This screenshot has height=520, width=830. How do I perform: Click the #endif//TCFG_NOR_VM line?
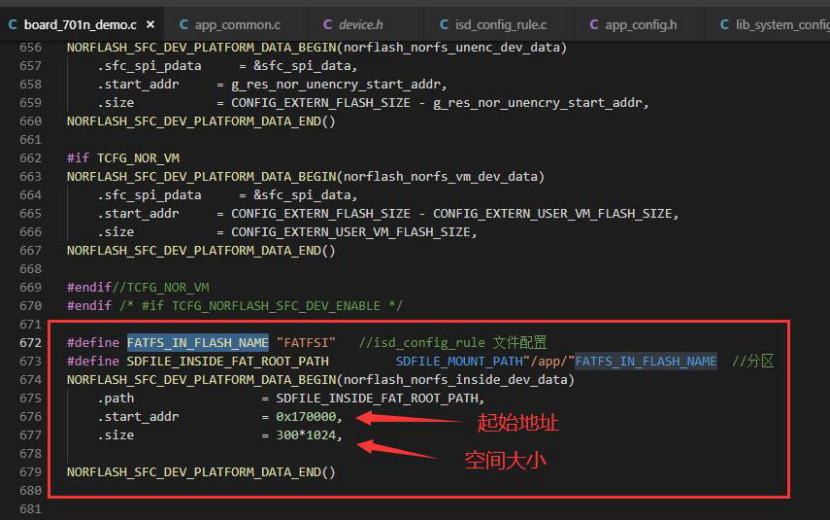click(x=138, y=287)
